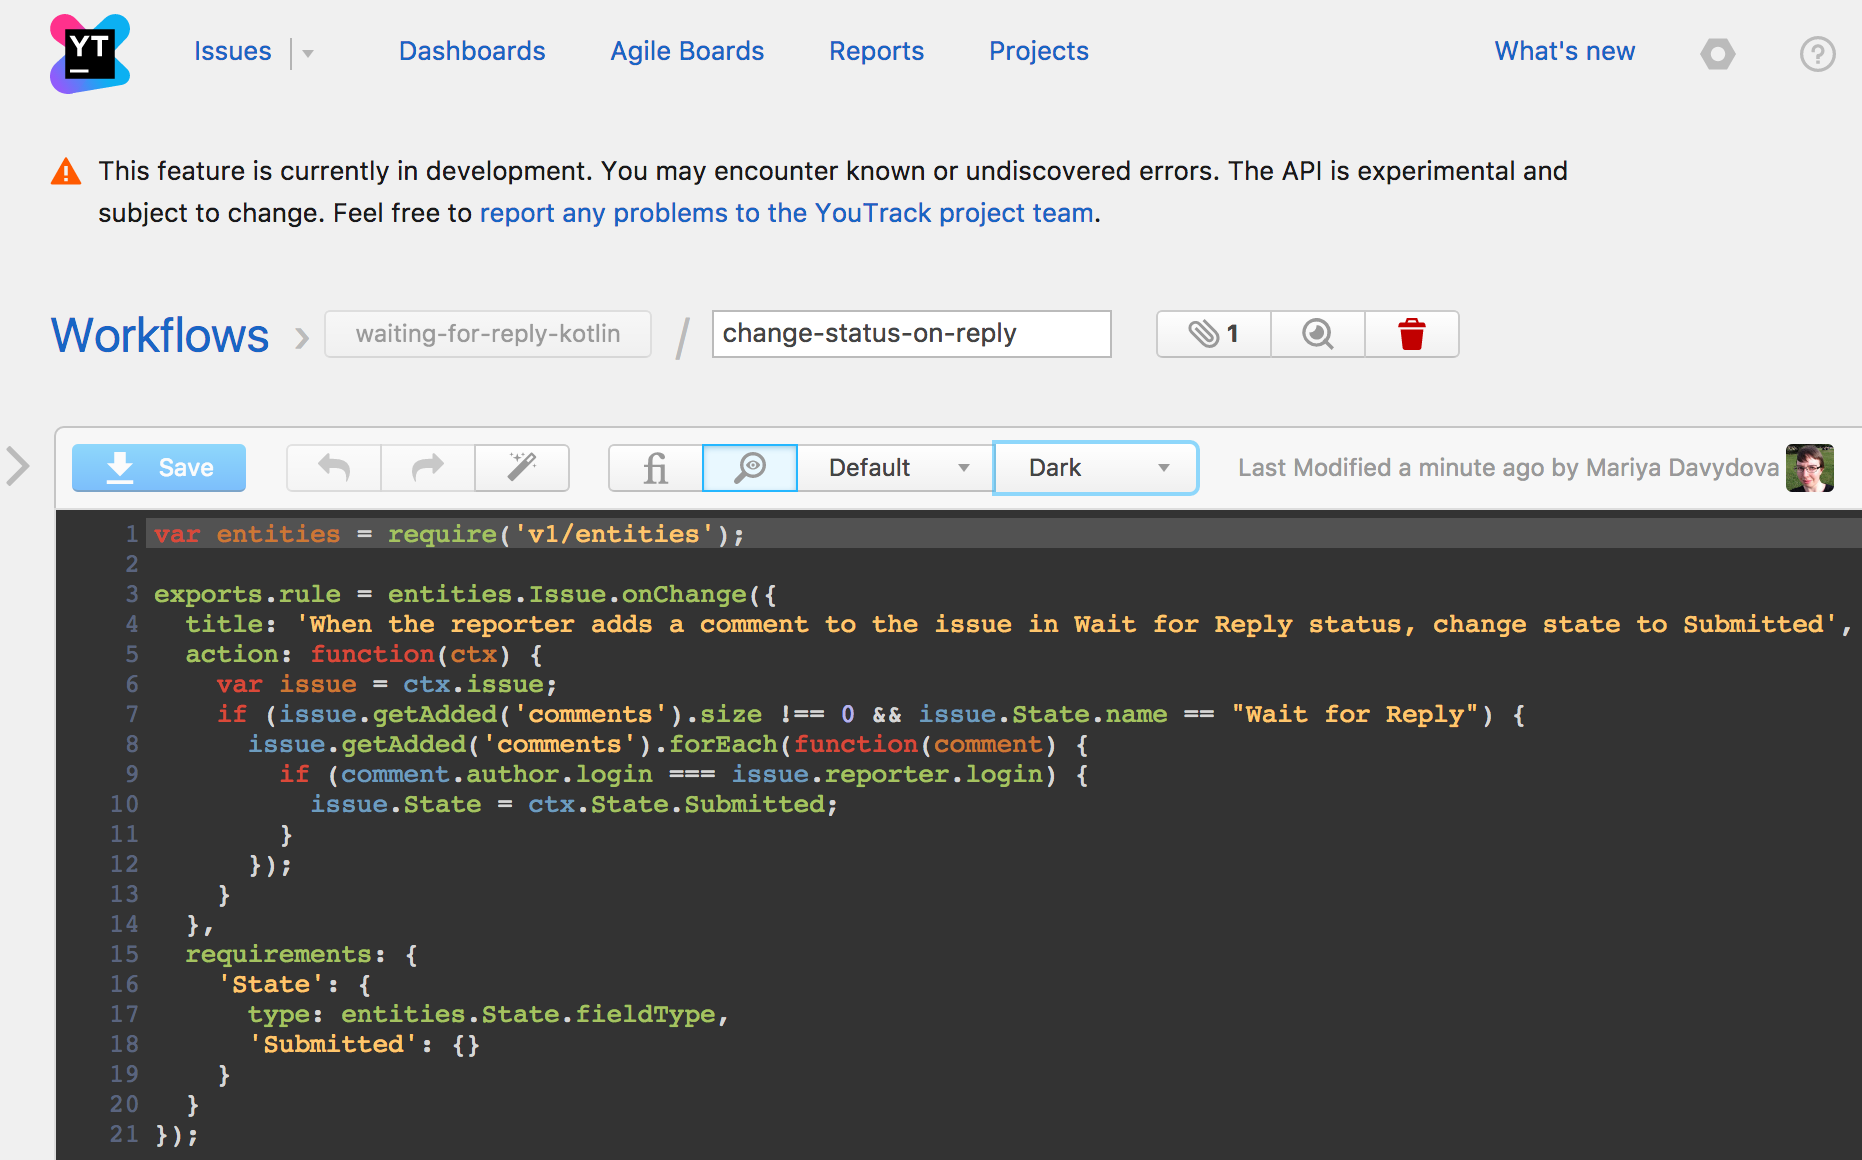The height and width of the screenshot is (1160, 1862).
Task: Go to Agile Boards
Action: pos(687,52)
